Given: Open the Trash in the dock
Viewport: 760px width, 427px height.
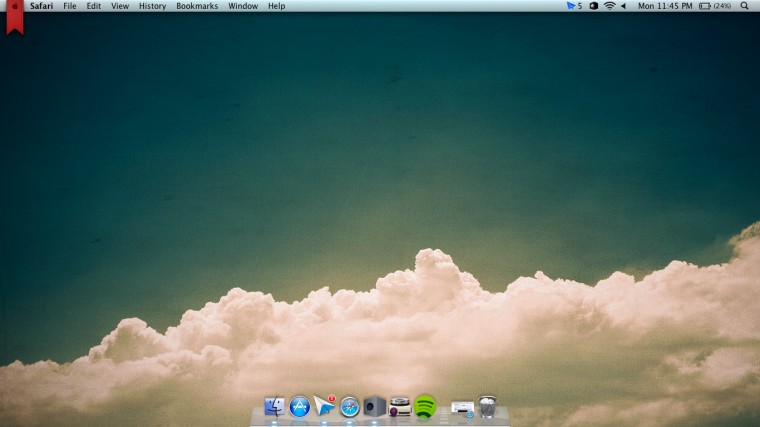Looking at the screenshot, I should click(x=488, y=407).
